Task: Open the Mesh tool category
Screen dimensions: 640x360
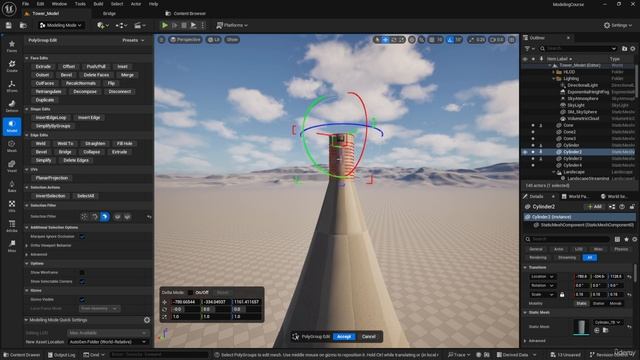Action: (x=12, y=146)
